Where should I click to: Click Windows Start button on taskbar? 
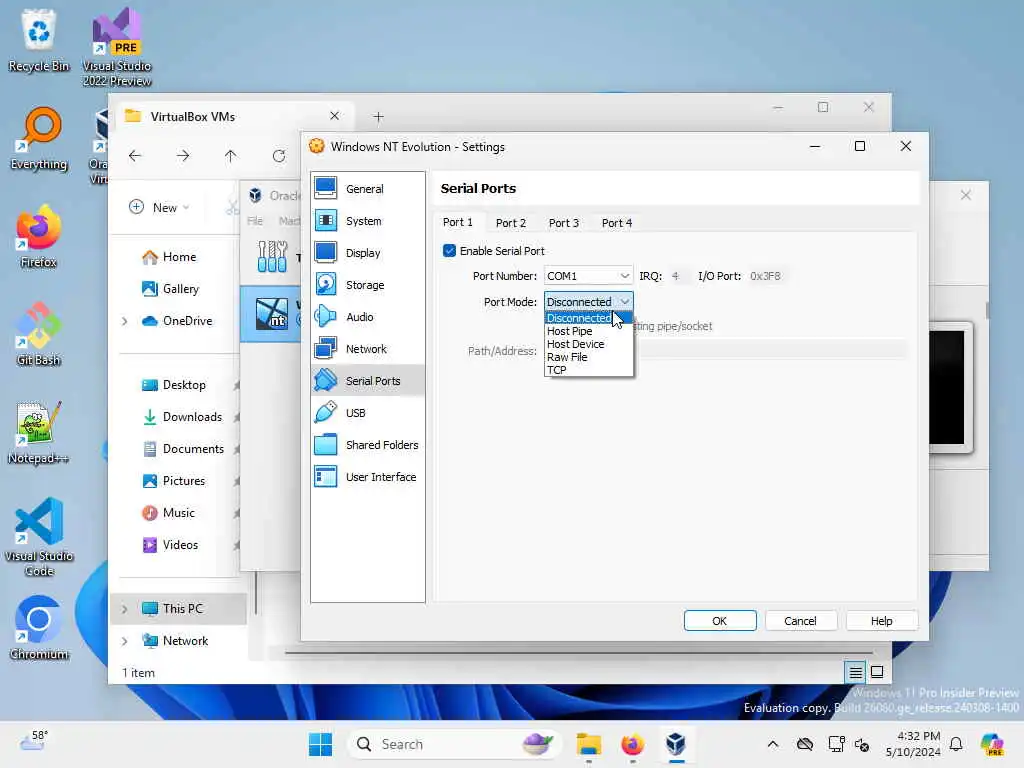pos(320,744)
